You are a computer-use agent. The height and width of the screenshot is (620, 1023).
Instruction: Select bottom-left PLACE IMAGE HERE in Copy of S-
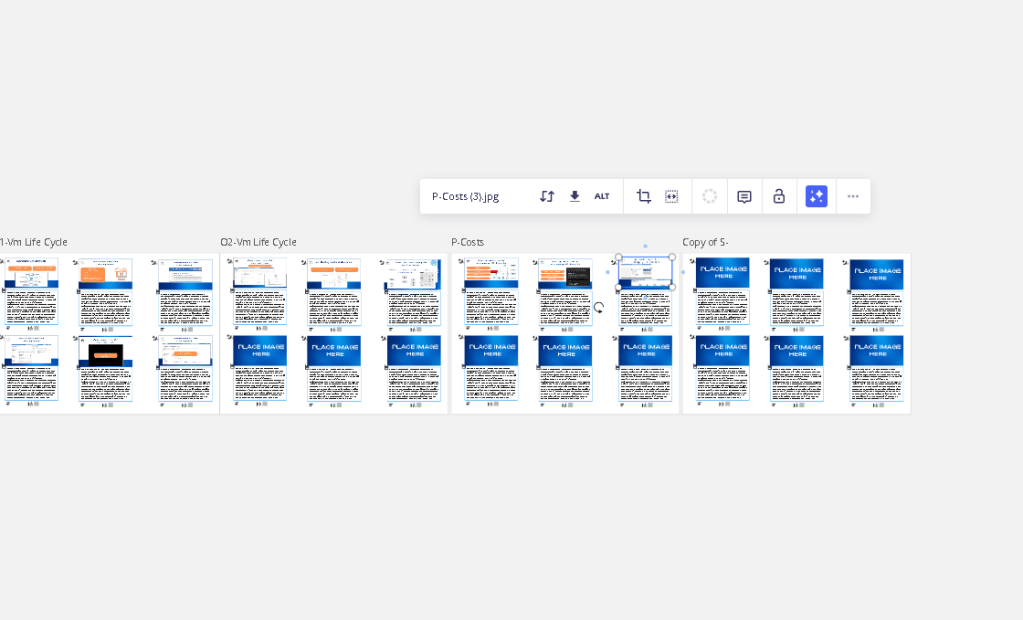tap(722, 351)
